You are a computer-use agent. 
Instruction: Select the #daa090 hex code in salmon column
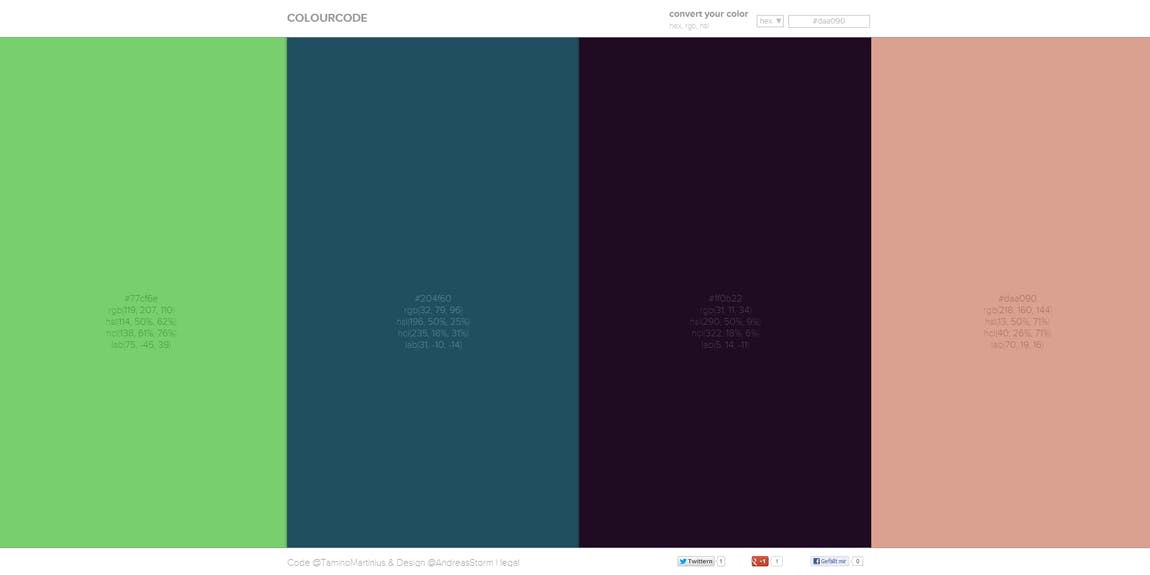[x=1017, y=299]
